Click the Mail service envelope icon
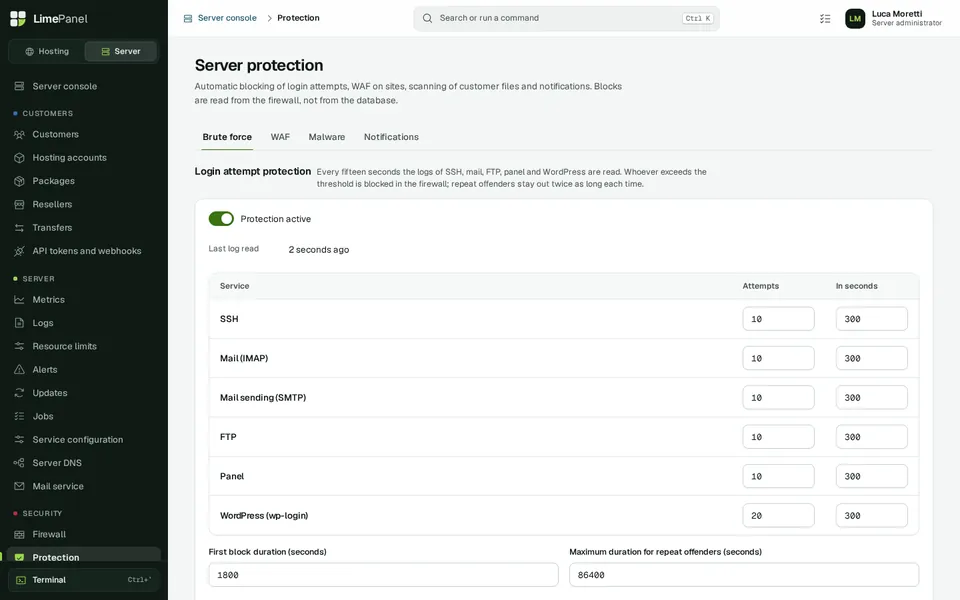The height and width of the screenshot is (600, 960). click(20, 486)
